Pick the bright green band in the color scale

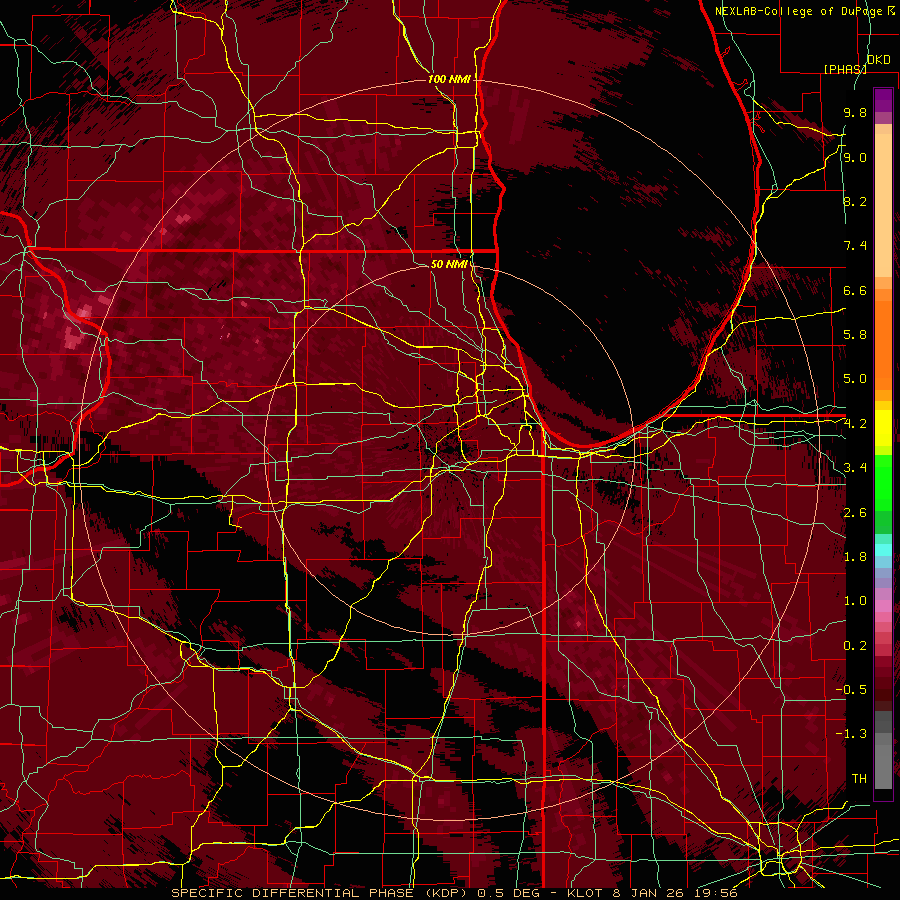[883, 481]
